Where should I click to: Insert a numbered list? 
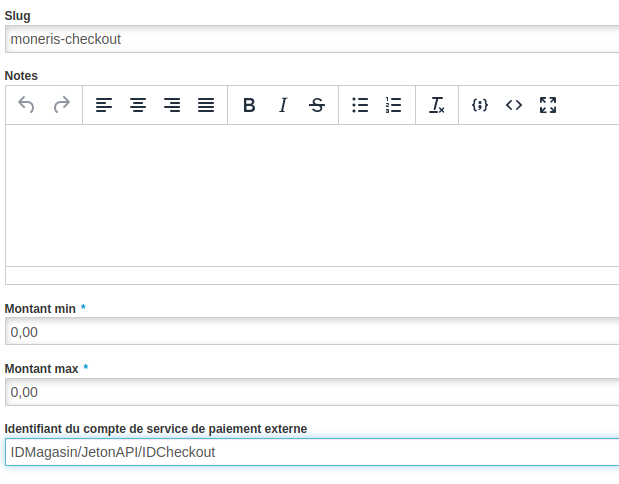[393, 105]
